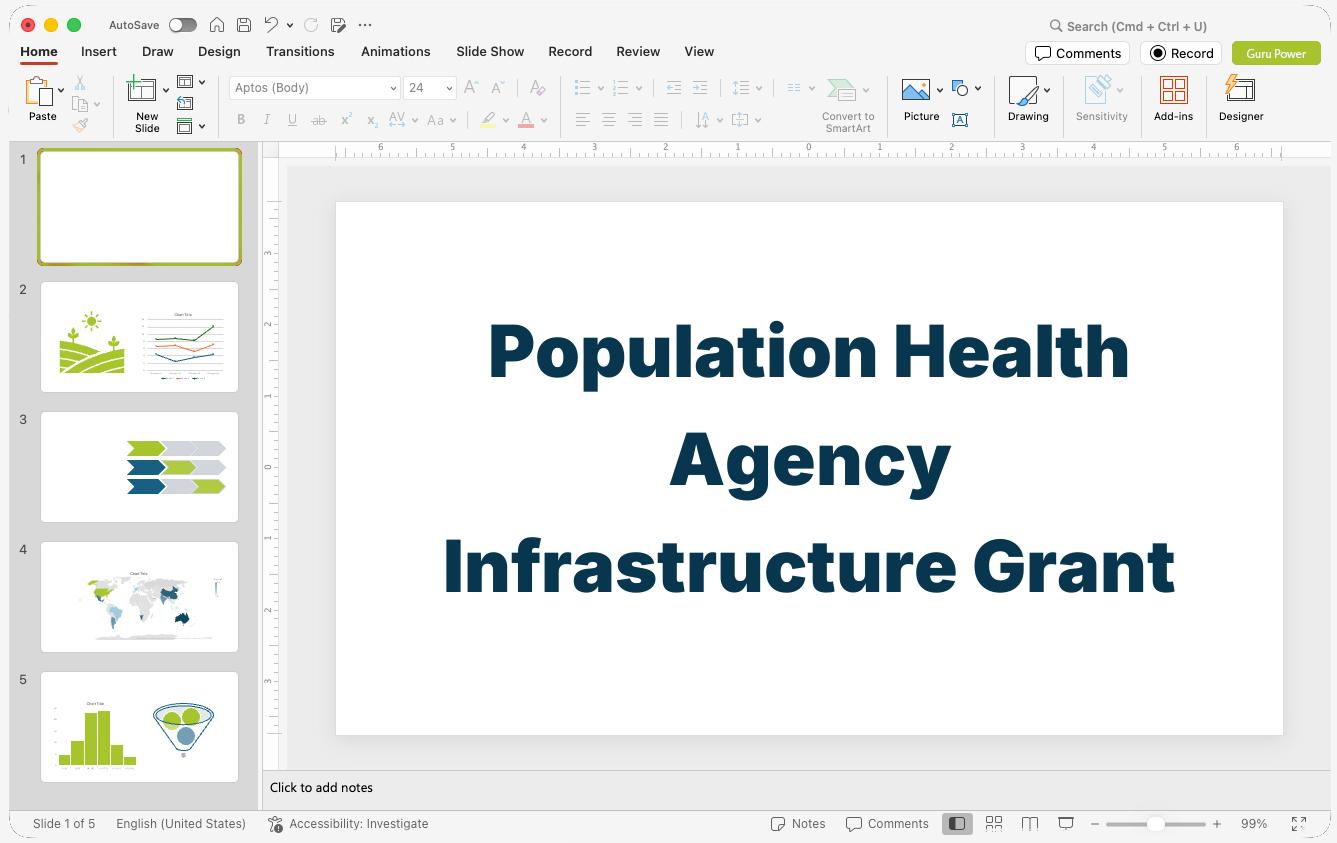1337x843 pixels.
Task: Toggle Italic formatting
Action: pos(267,120)
